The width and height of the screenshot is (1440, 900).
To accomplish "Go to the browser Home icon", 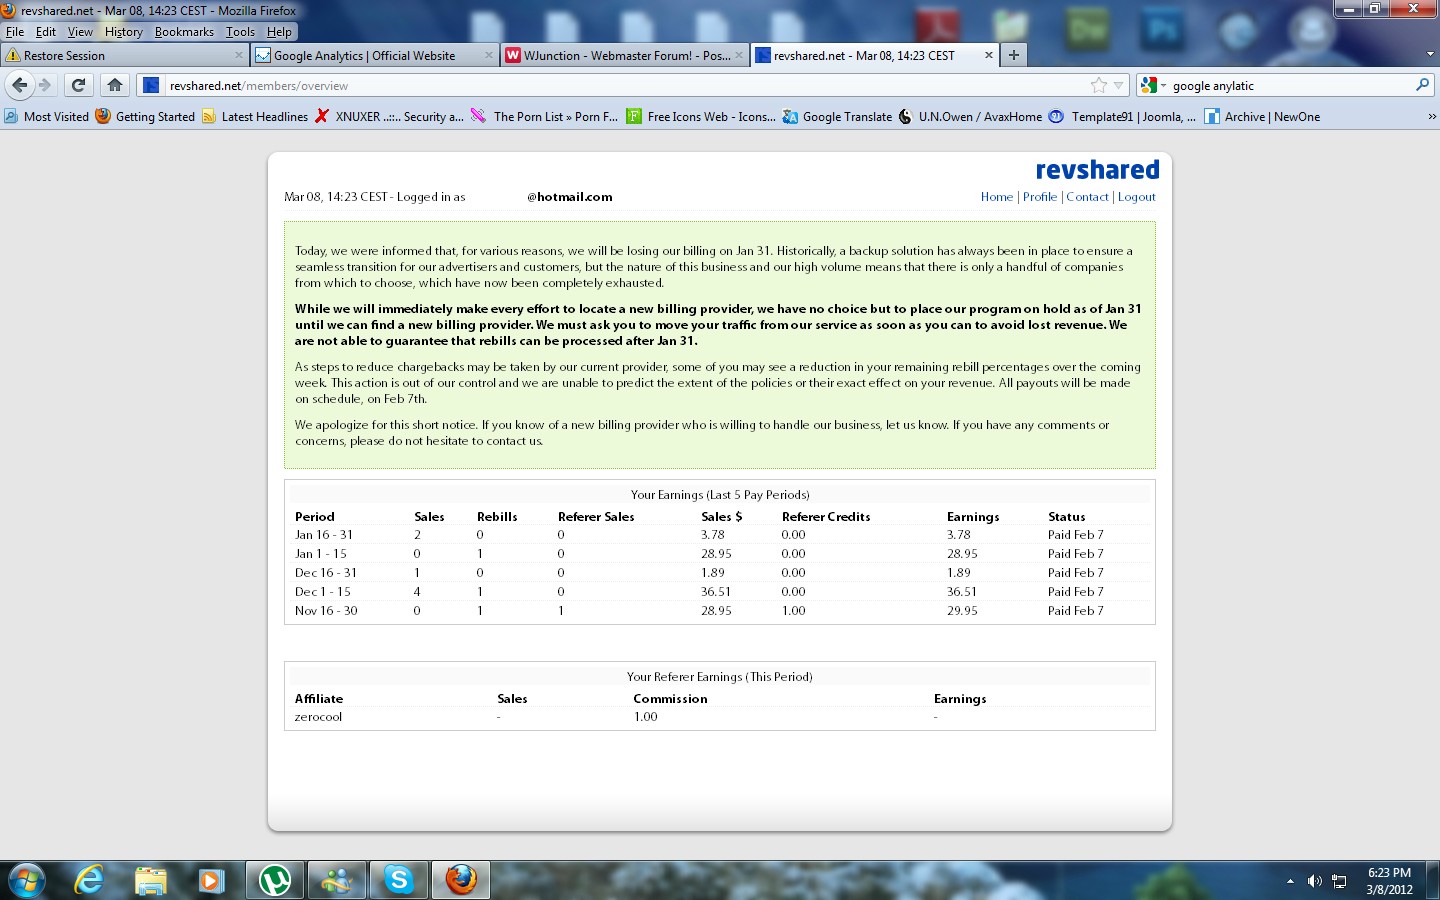I will (x=115, y=85).
